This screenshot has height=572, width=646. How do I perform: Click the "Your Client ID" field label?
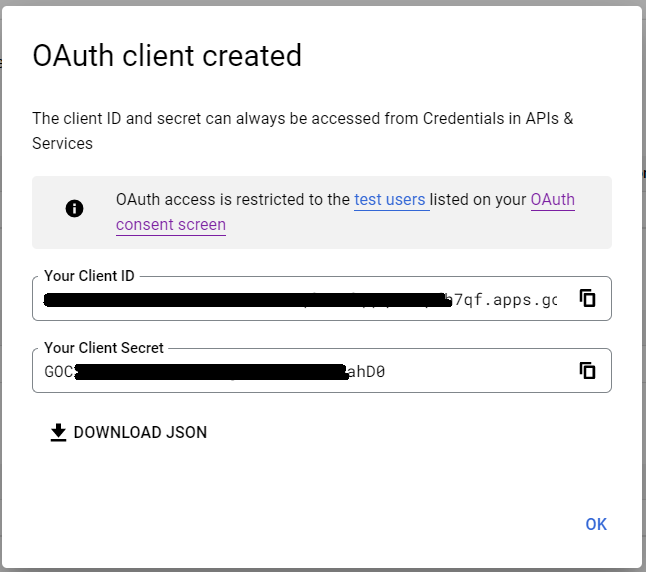tap(89, 276)
